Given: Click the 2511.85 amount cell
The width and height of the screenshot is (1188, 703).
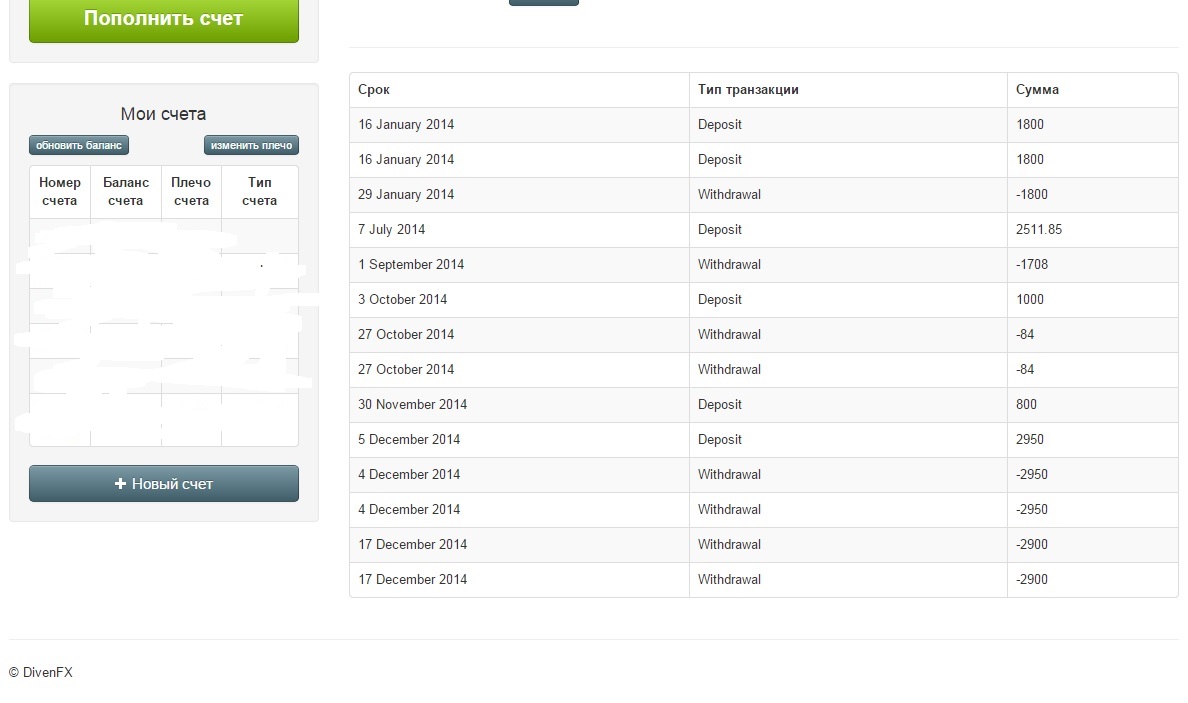Looking at the screenshot, I should (x=1093, y=230).
